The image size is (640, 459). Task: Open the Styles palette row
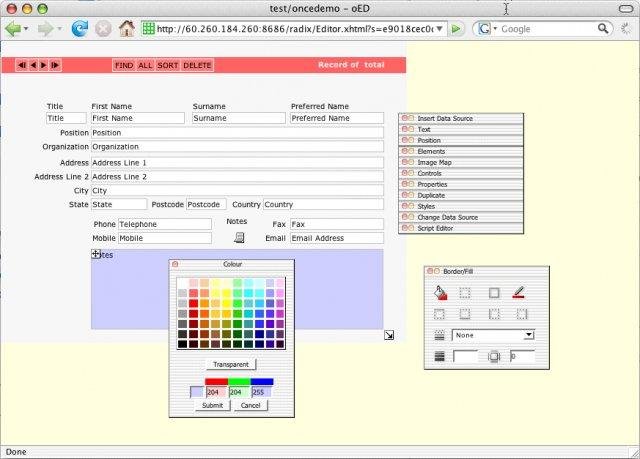(461, 206)
